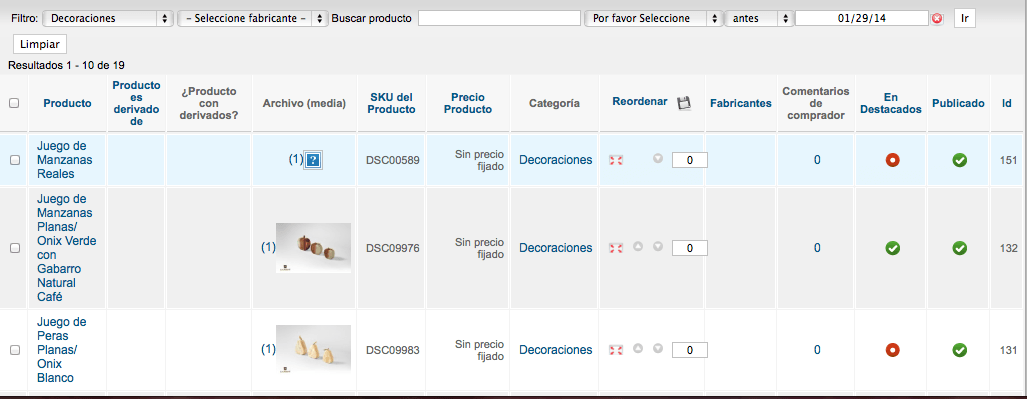Click the blue question mark media icon

[x=313, y=160]
